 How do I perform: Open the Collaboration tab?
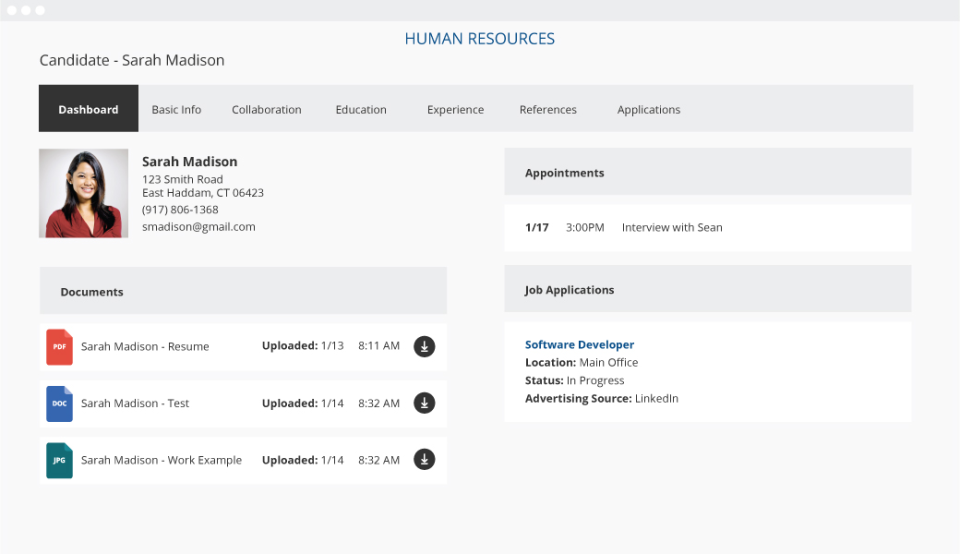coord(266,109)
